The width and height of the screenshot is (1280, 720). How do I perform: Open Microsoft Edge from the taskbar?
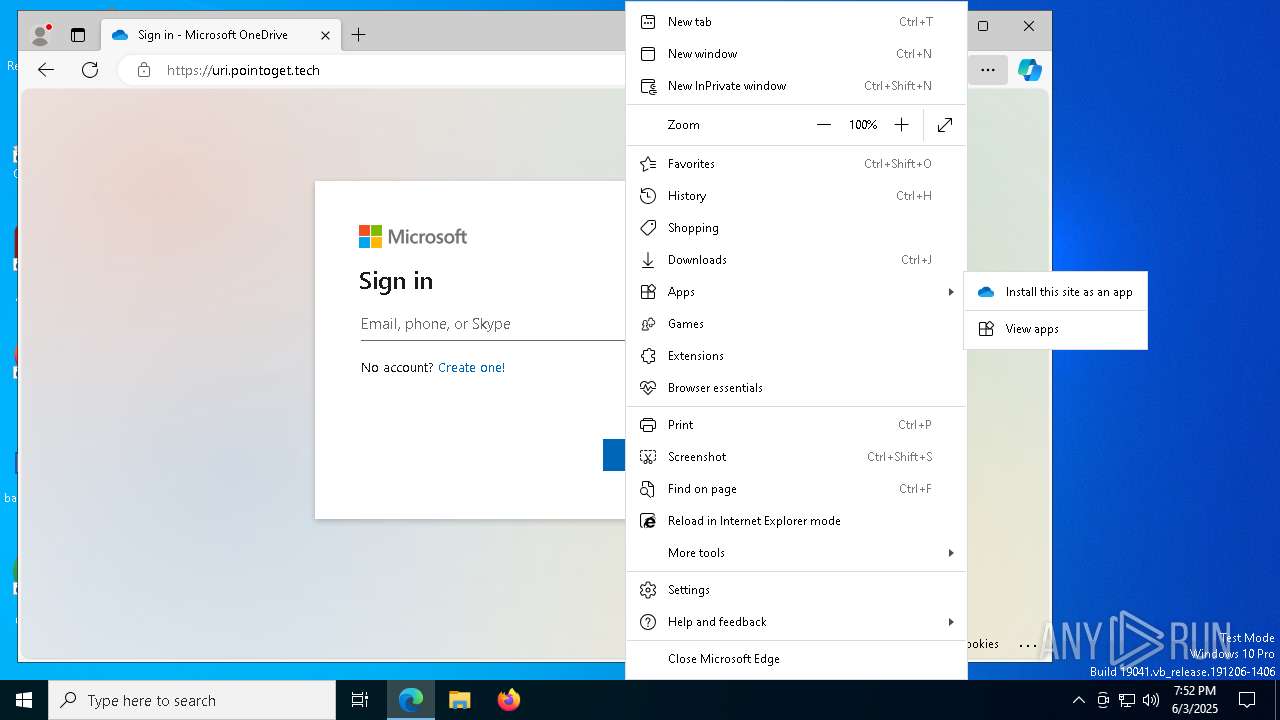point(411,700)
